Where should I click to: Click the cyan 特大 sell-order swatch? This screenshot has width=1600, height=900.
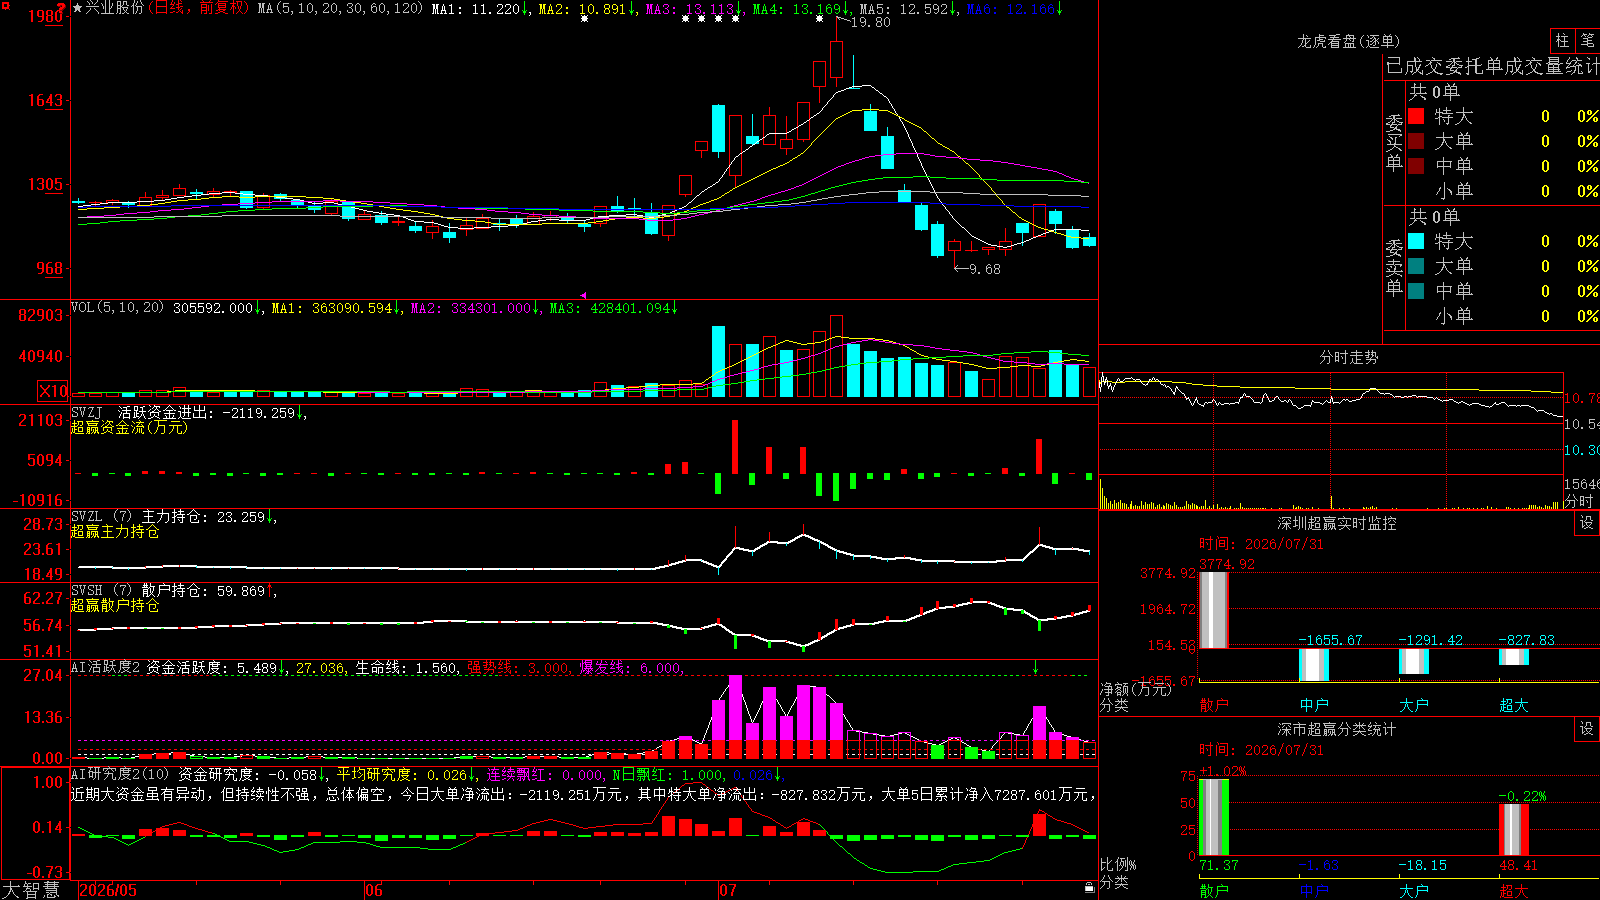[x=1416, y=241]
